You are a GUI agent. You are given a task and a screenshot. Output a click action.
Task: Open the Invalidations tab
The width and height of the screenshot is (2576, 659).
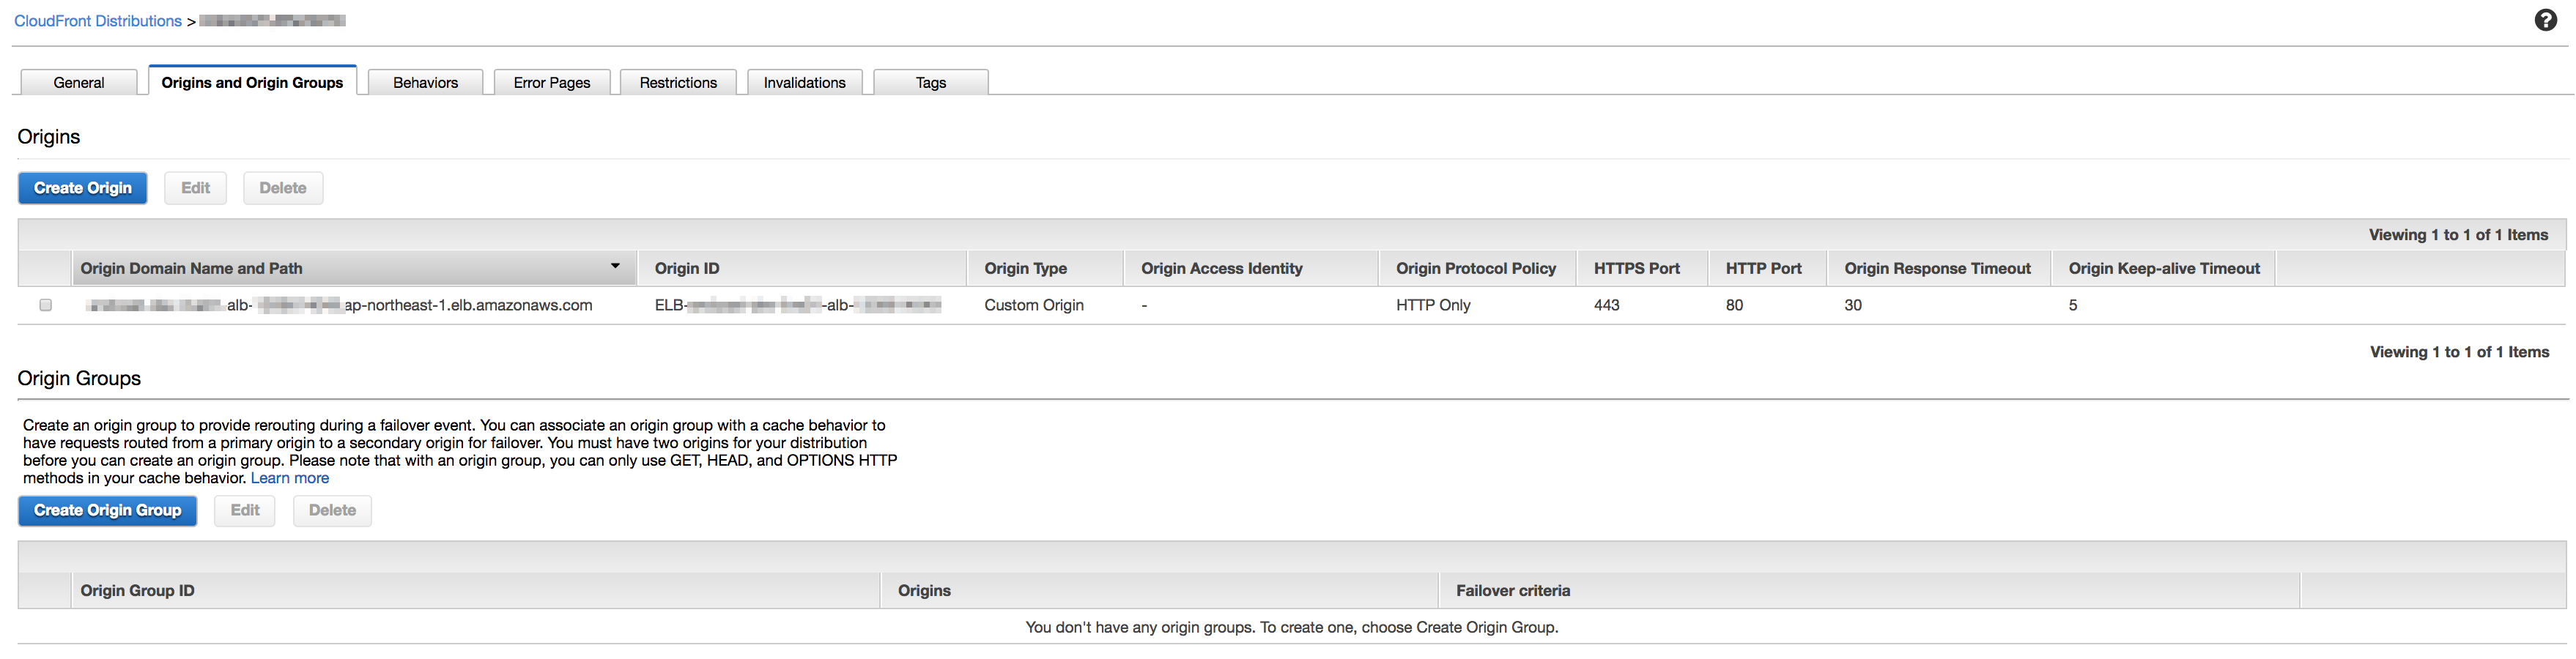pos(804,82)
